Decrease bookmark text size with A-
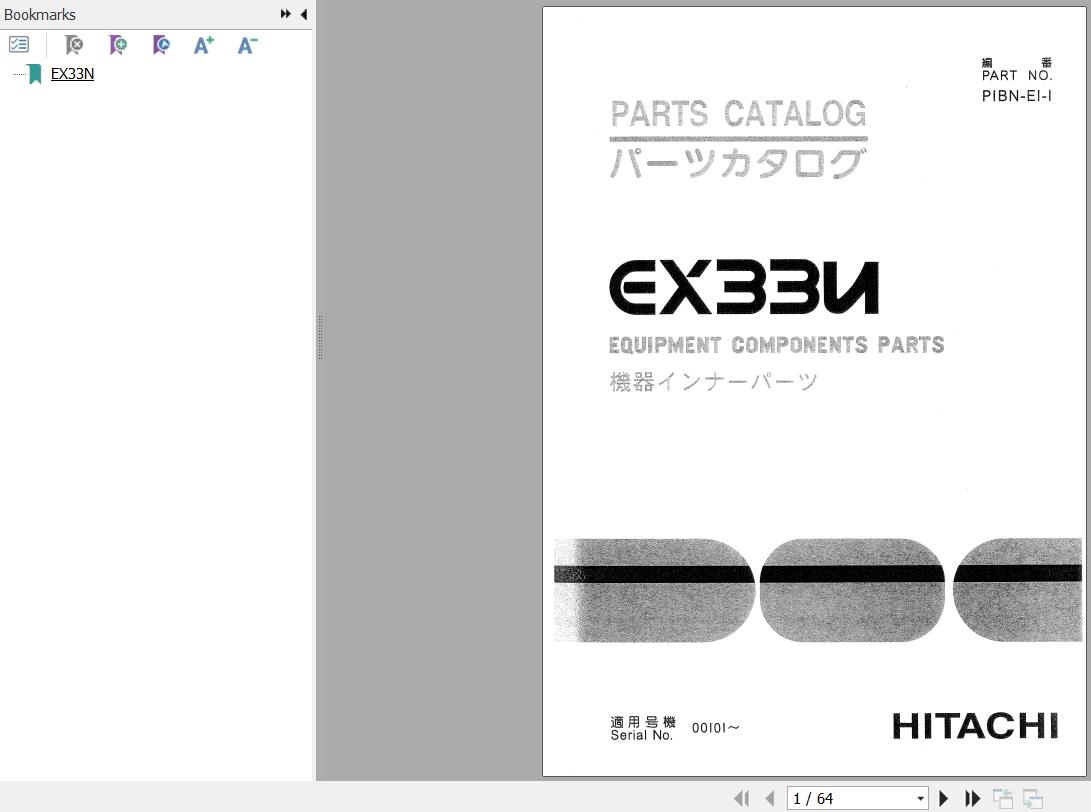This screenshot has width=1091, height=812. (247, 45)
